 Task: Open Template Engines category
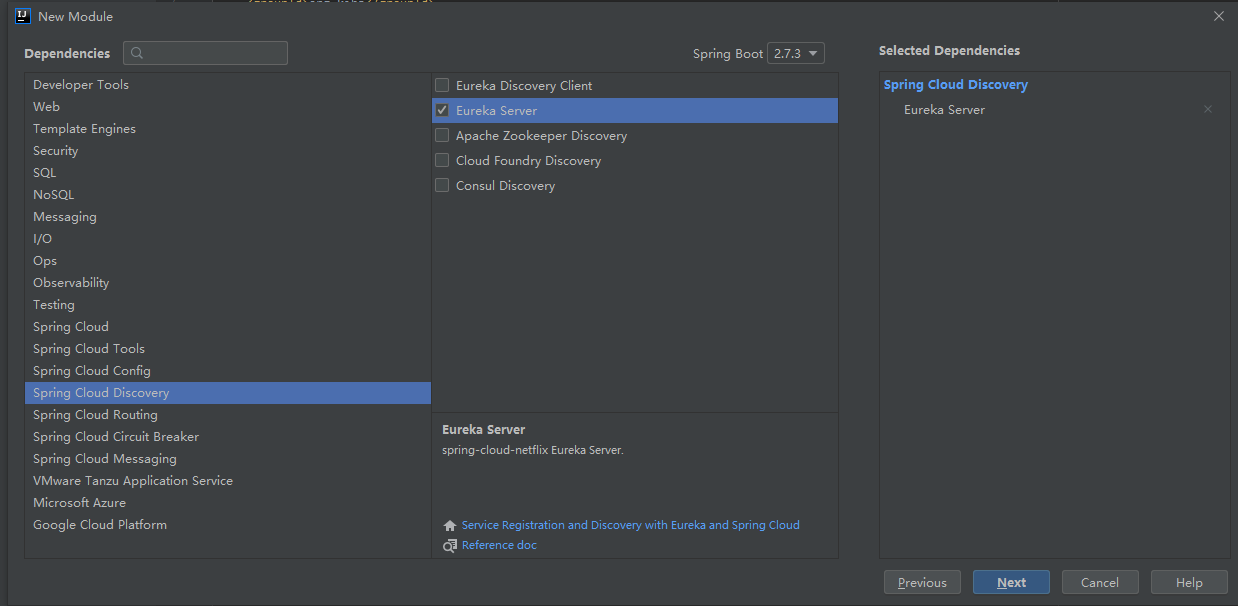[228, 129]
